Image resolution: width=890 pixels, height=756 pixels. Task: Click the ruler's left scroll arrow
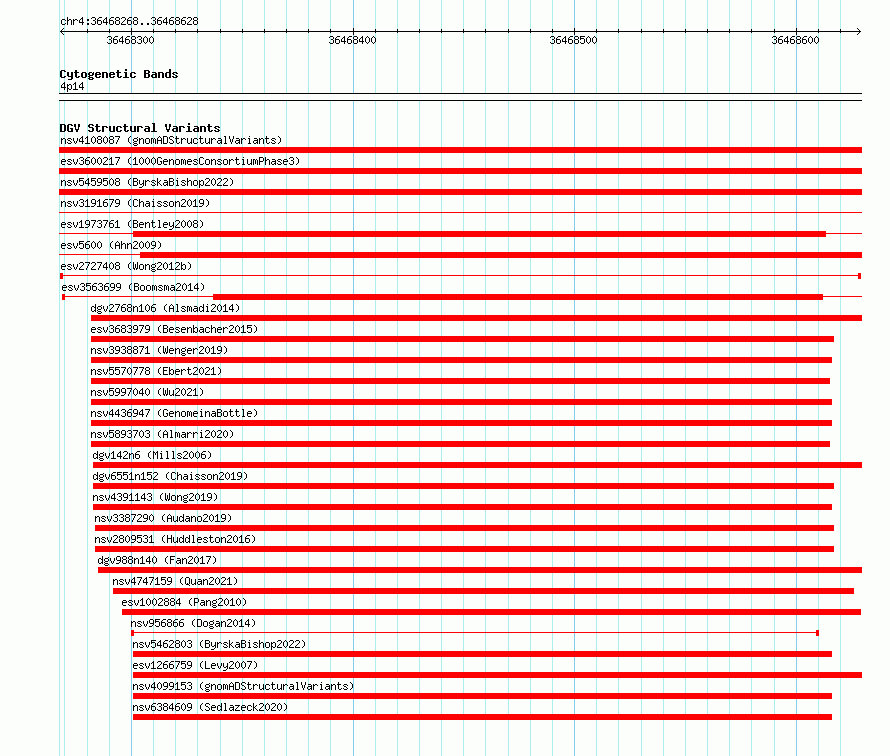click(x=62, y=31)
